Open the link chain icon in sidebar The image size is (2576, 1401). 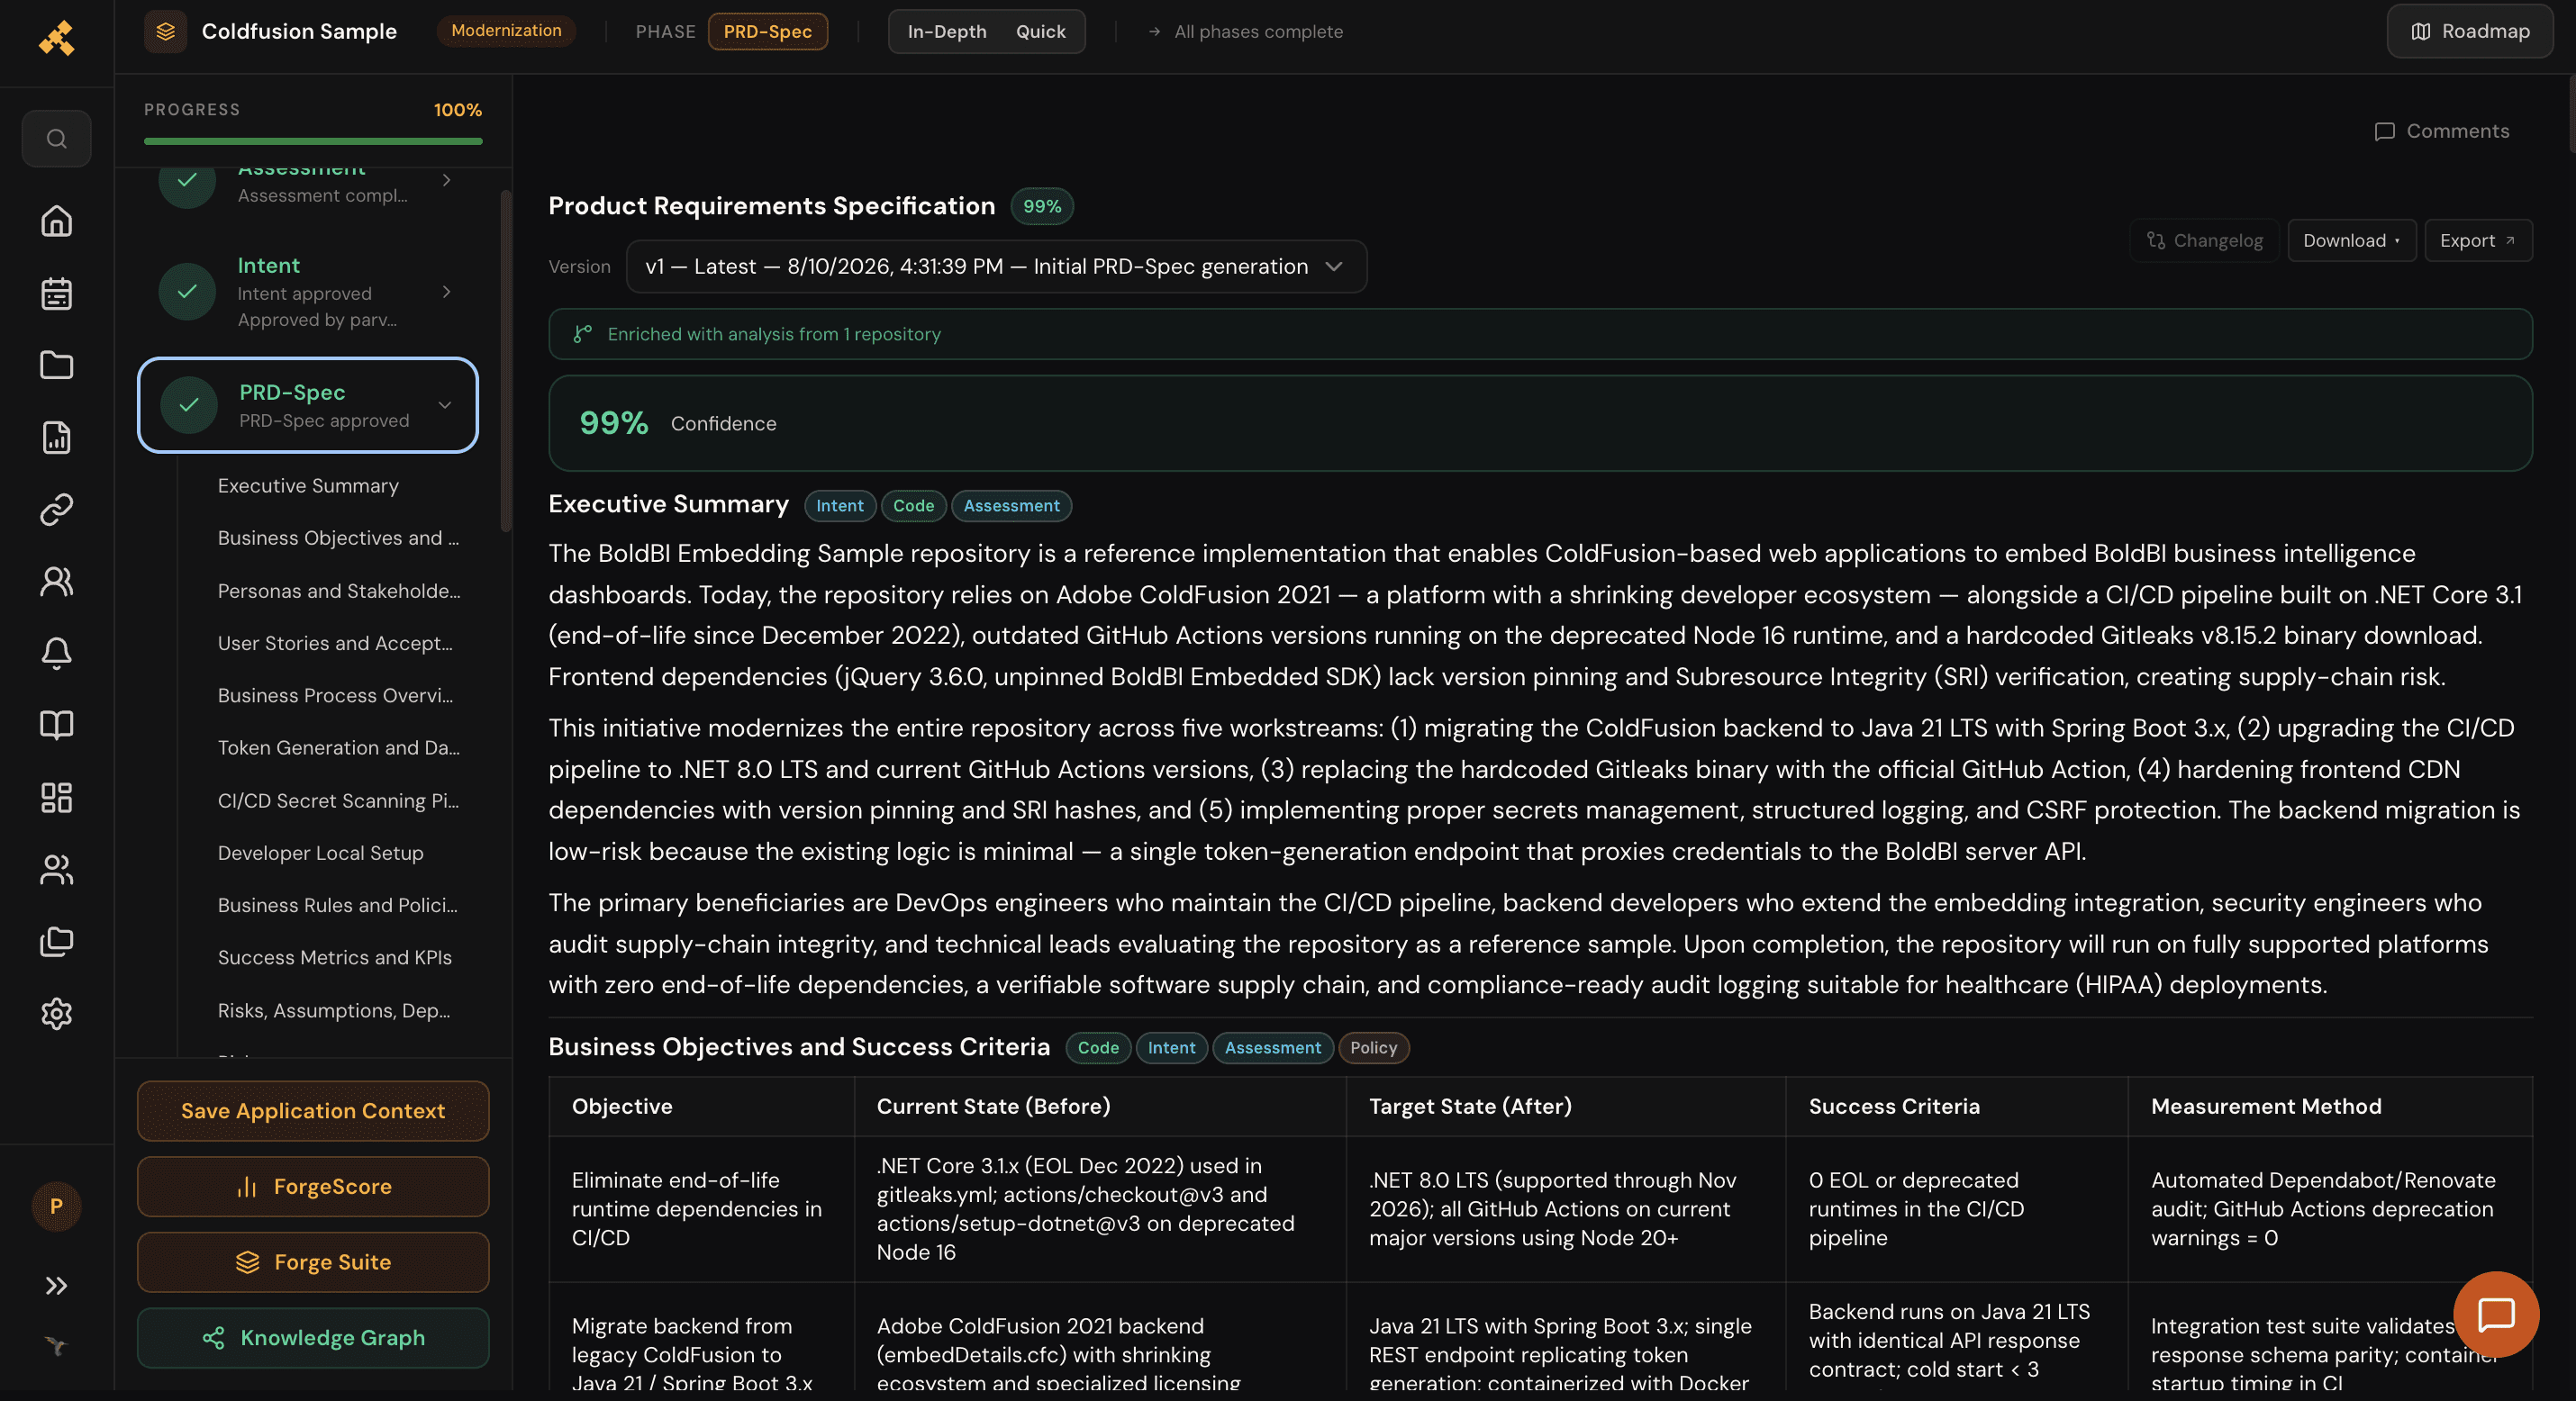56,509
